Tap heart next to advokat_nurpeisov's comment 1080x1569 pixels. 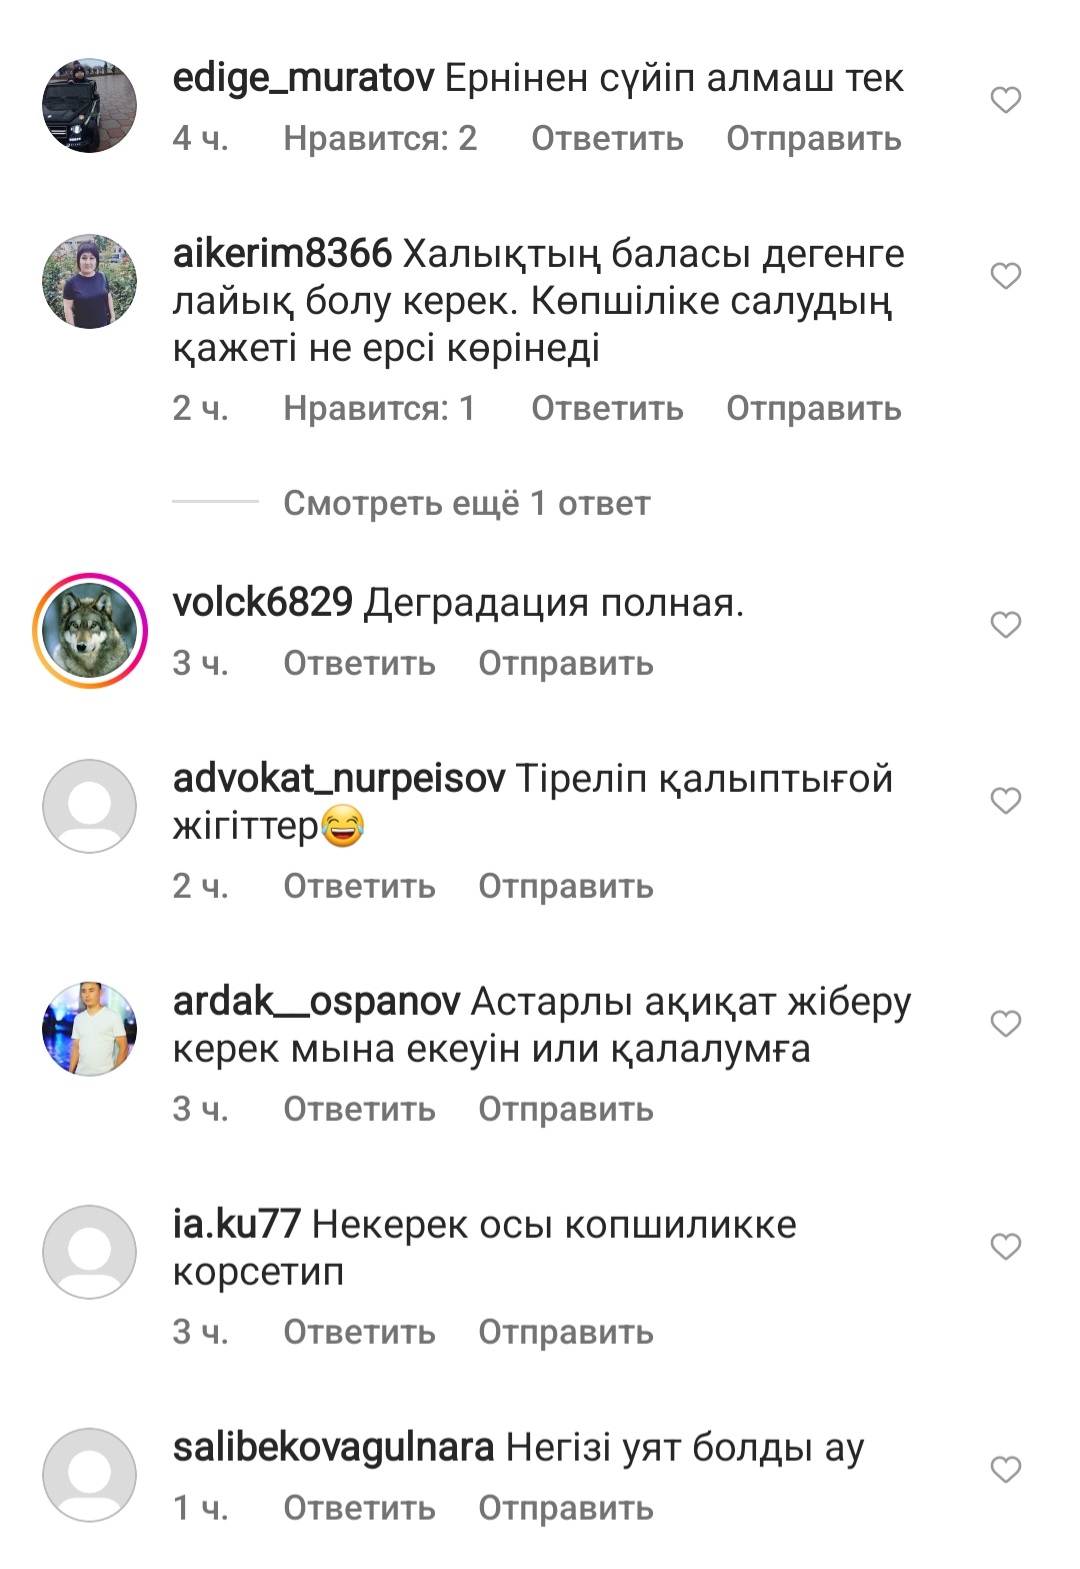coord(1005,801)
